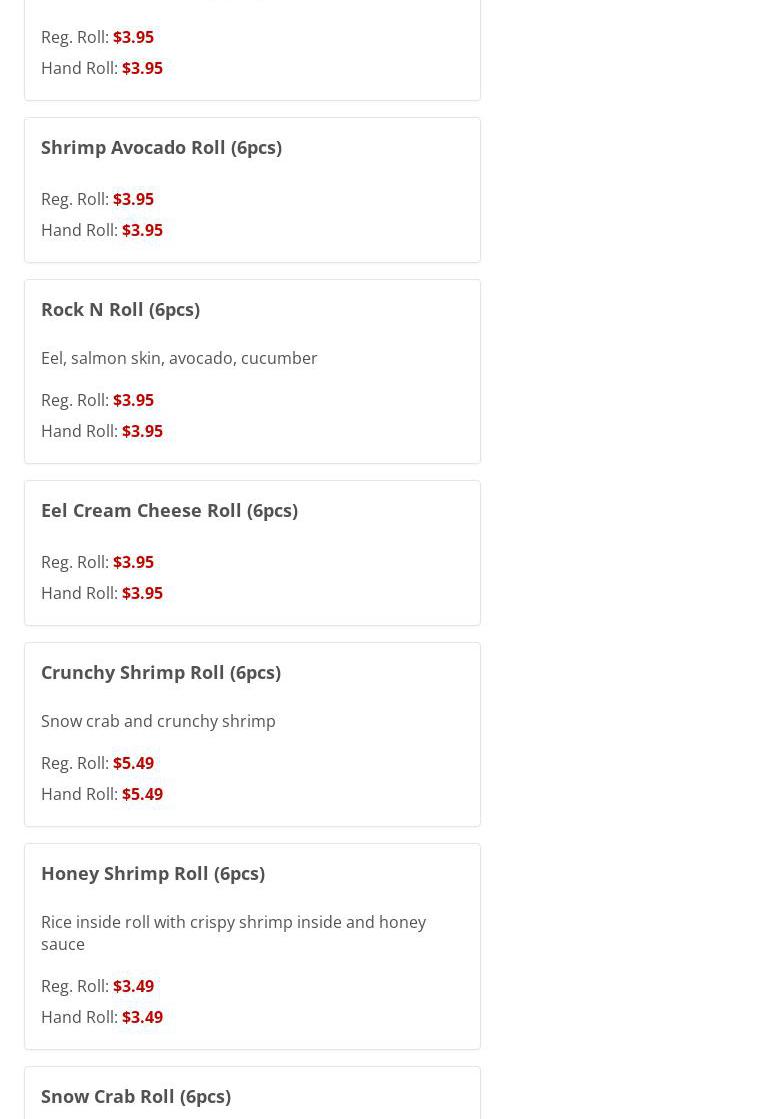The height and width of the screenshot is (1119, 770).
Task: Click the snow crab and crunchy shrimp description
Action: tap(158, 721)
